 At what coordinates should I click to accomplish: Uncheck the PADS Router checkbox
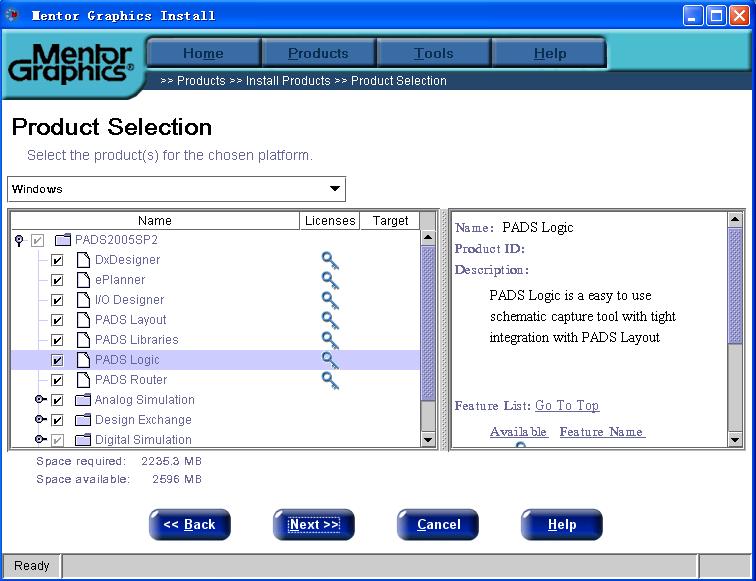point(57,380)
